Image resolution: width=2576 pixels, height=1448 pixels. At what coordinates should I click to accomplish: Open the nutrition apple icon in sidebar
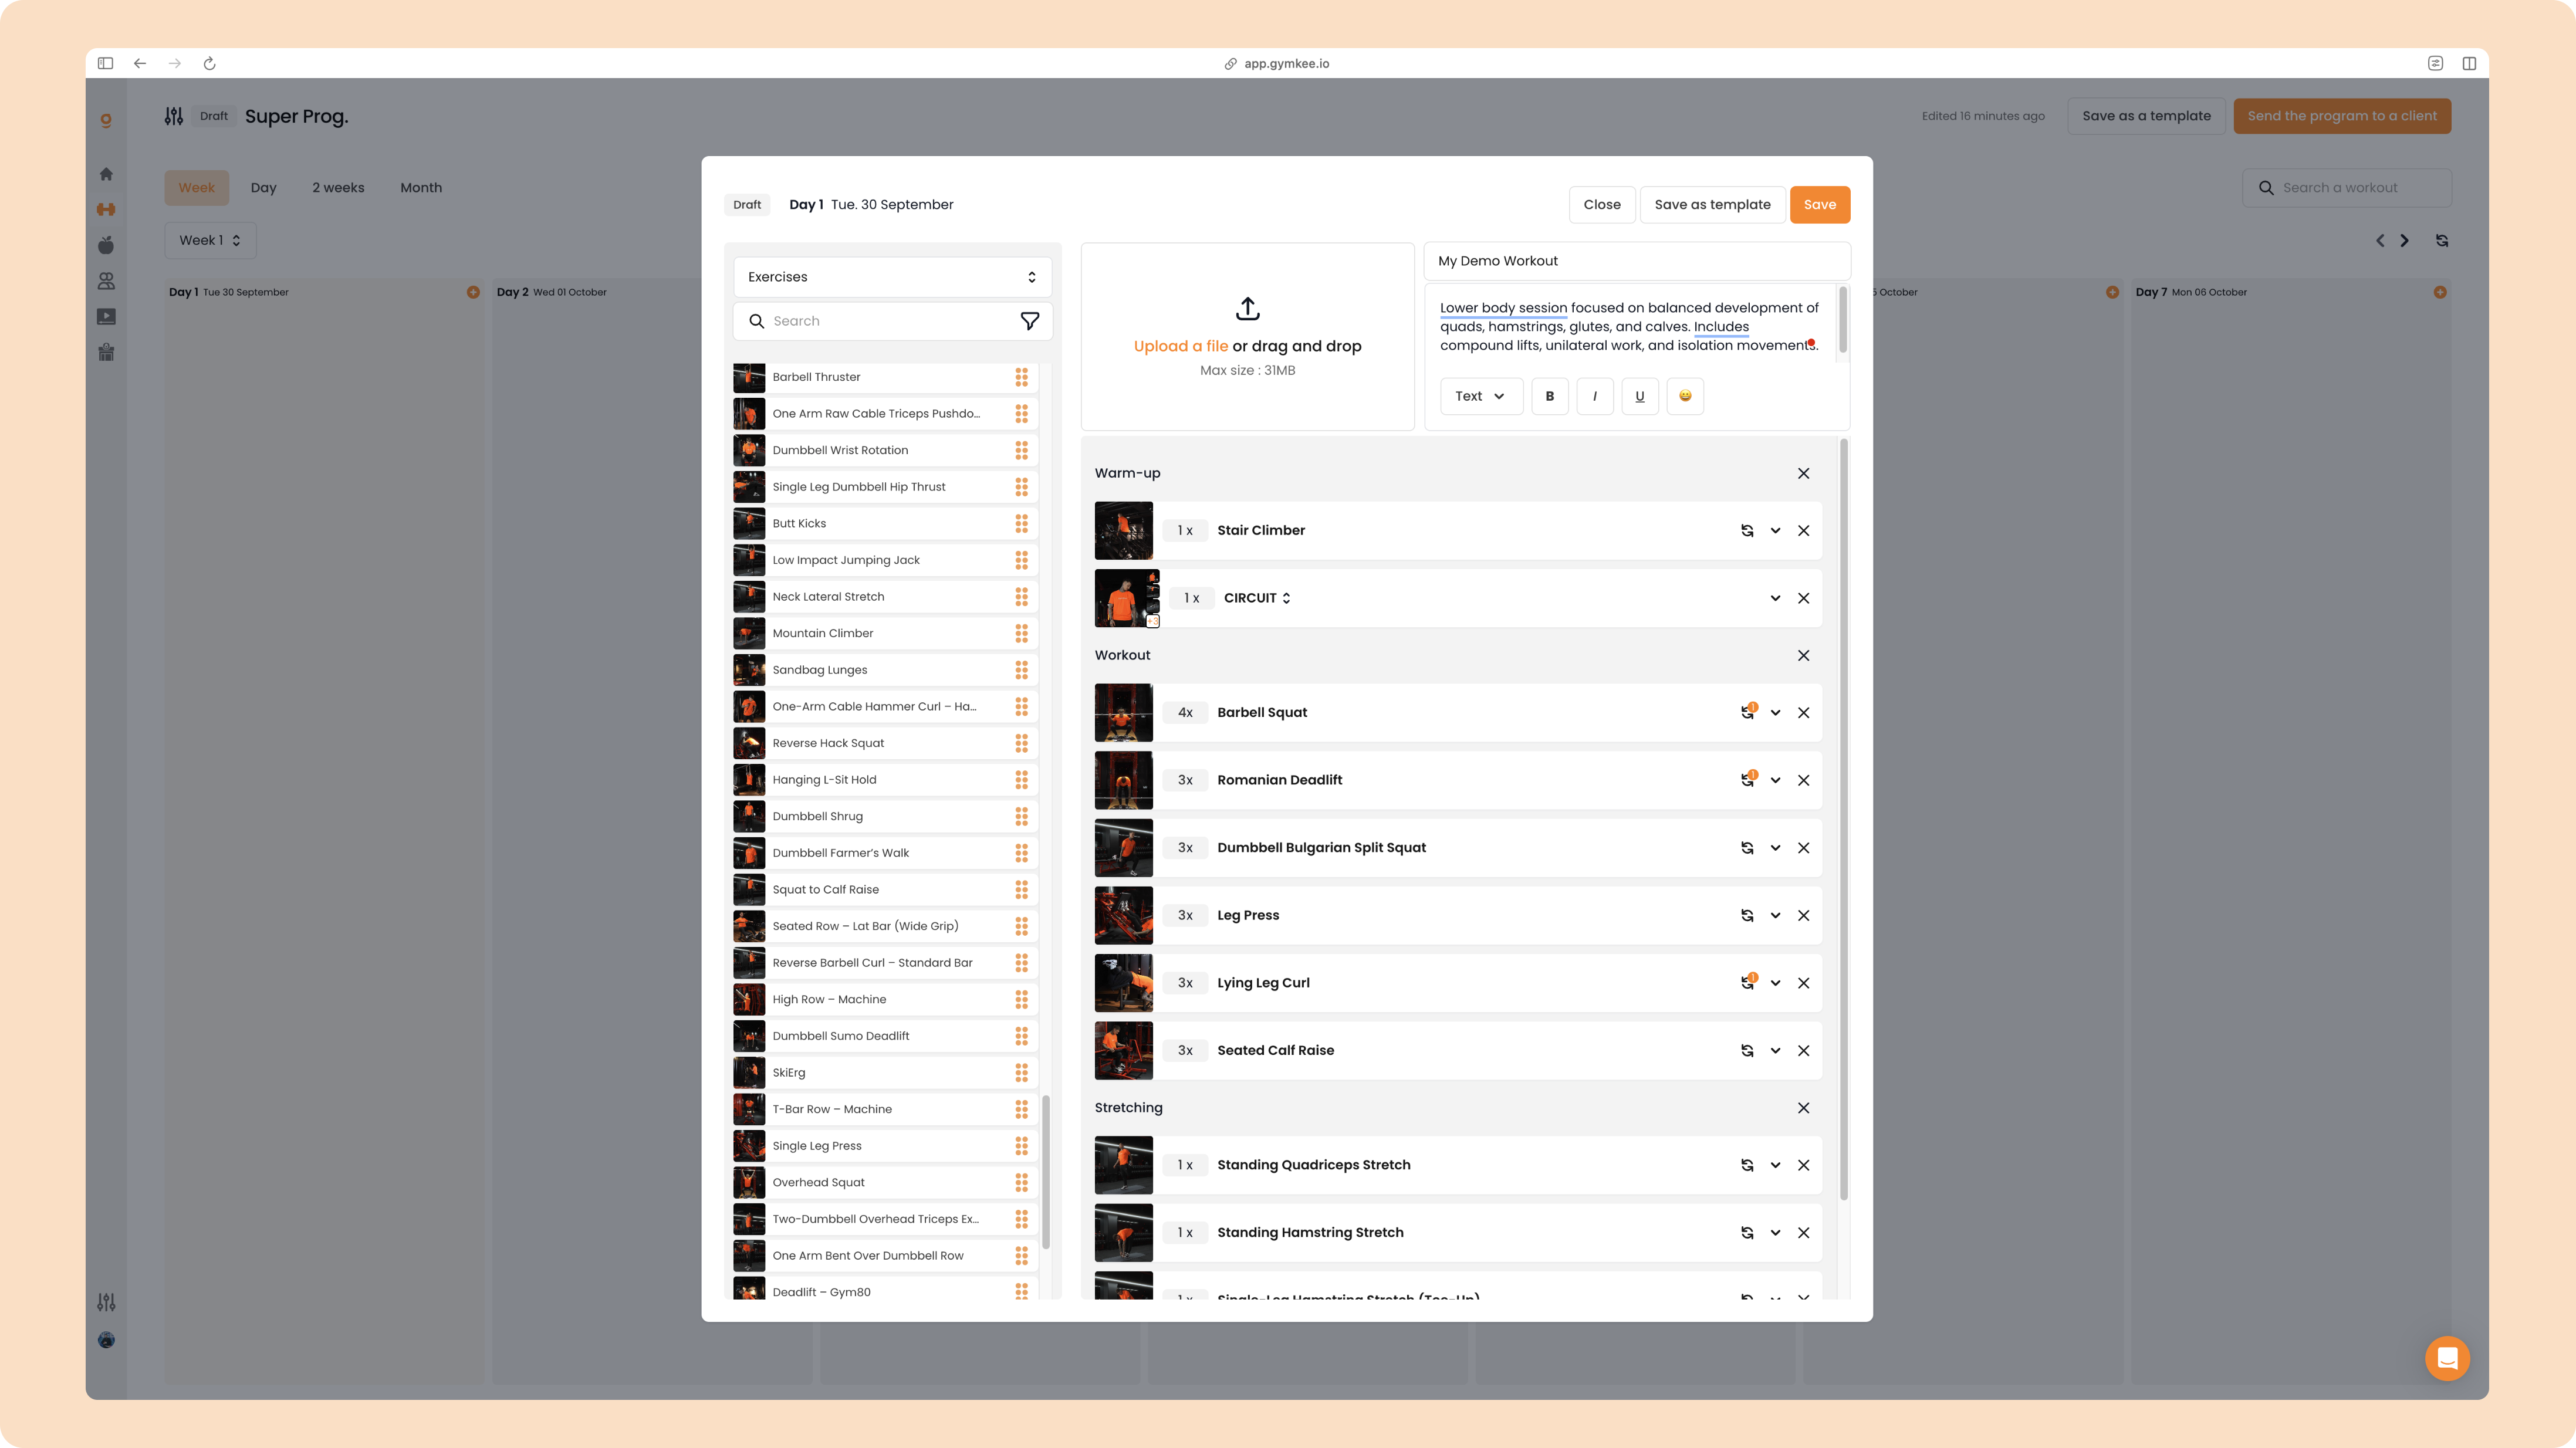point(106,245)
